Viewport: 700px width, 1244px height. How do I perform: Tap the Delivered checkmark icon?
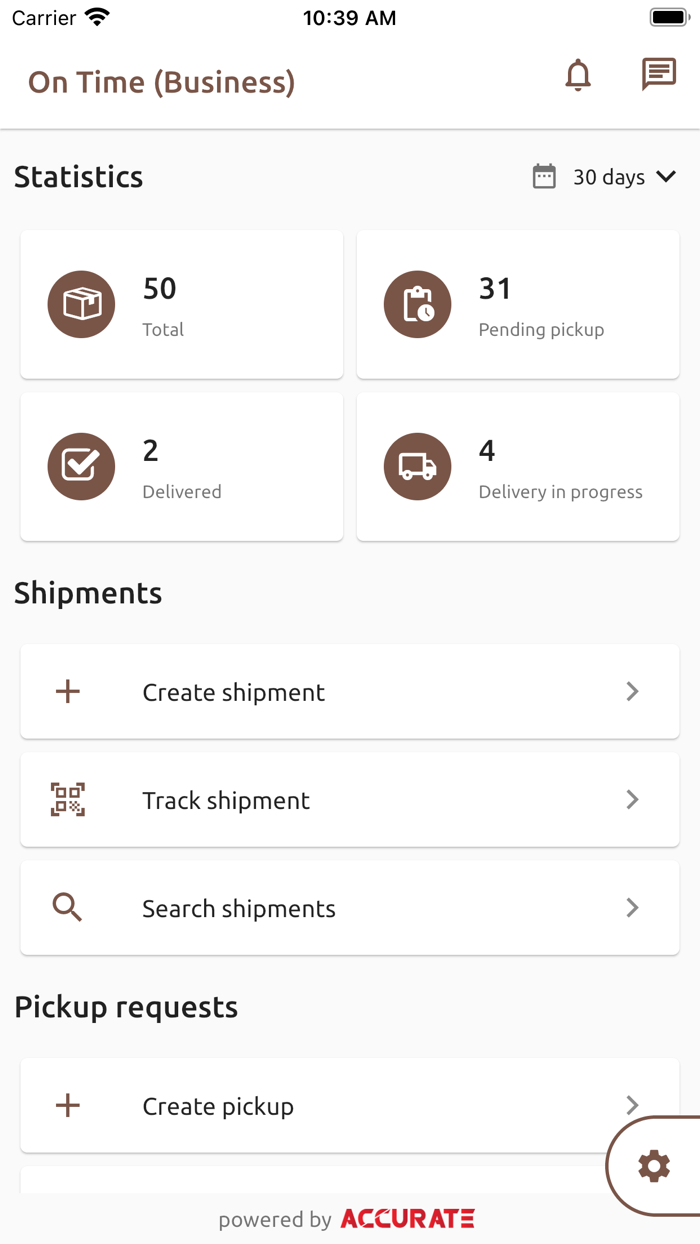[x=82, y=466]
